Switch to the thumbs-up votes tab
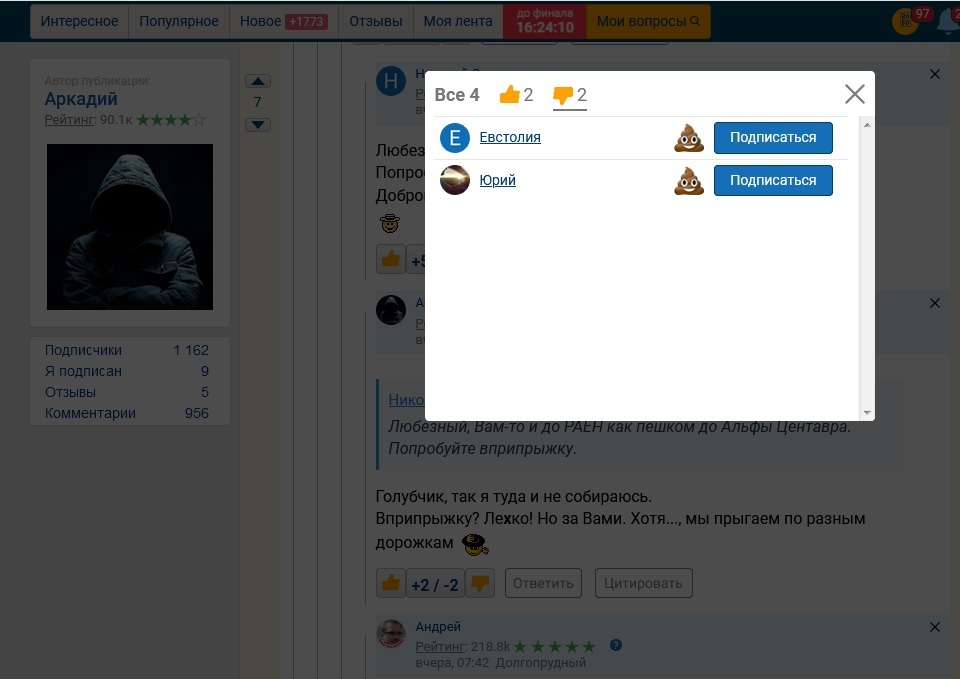The width and height of the screenshot is (960, 679). tap(516, 95)
